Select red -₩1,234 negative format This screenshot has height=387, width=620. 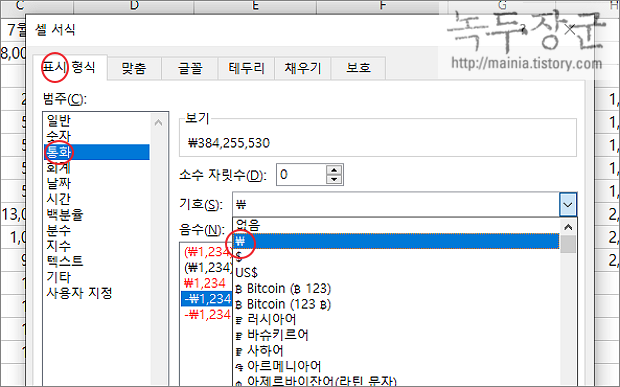click(206, 315)
